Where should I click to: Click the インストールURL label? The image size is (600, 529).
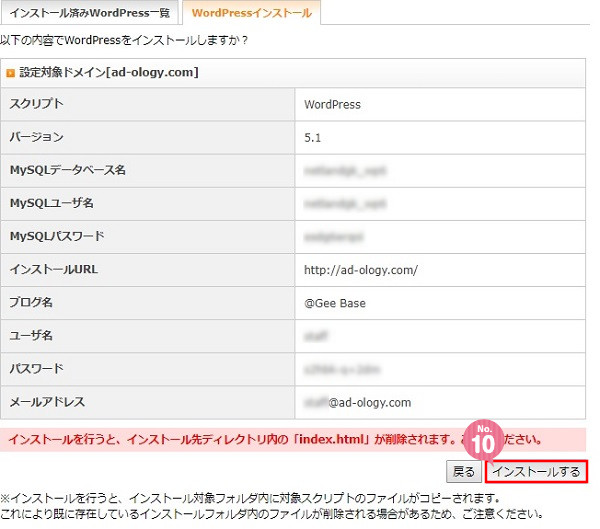coord(54,269)
